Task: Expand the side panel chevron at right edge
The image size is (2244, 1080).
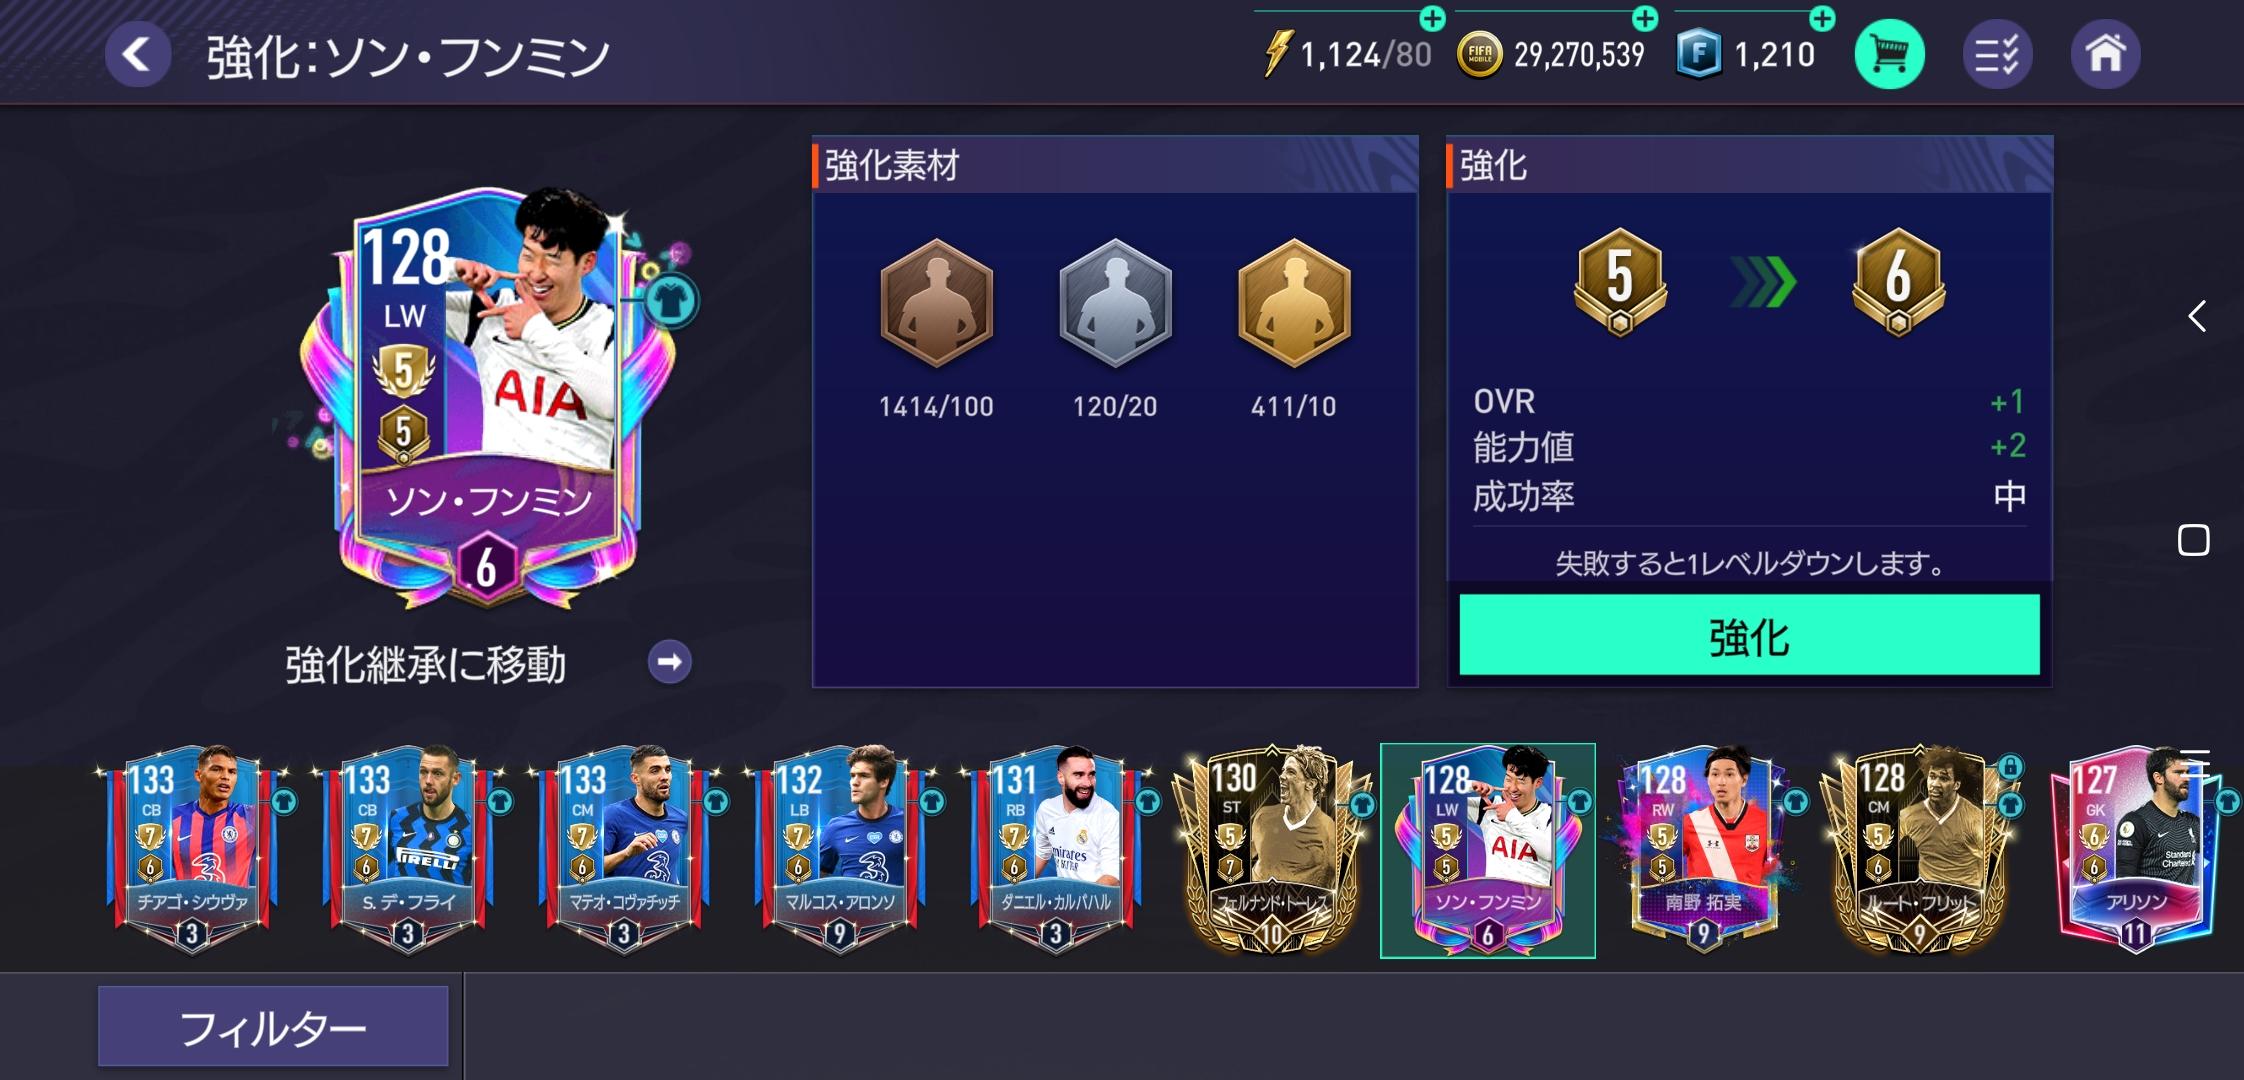Action: [x=2197, y=317]
